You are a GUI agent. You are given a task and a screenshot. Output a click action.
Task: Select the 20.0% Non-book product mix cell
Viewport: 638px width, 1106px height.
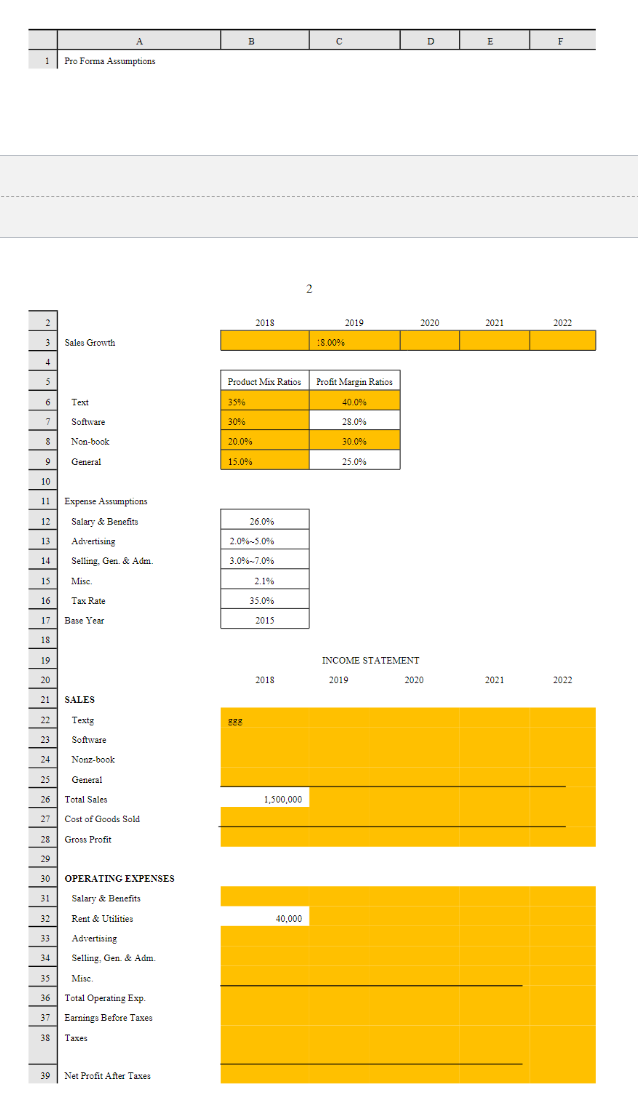point(264,441)
